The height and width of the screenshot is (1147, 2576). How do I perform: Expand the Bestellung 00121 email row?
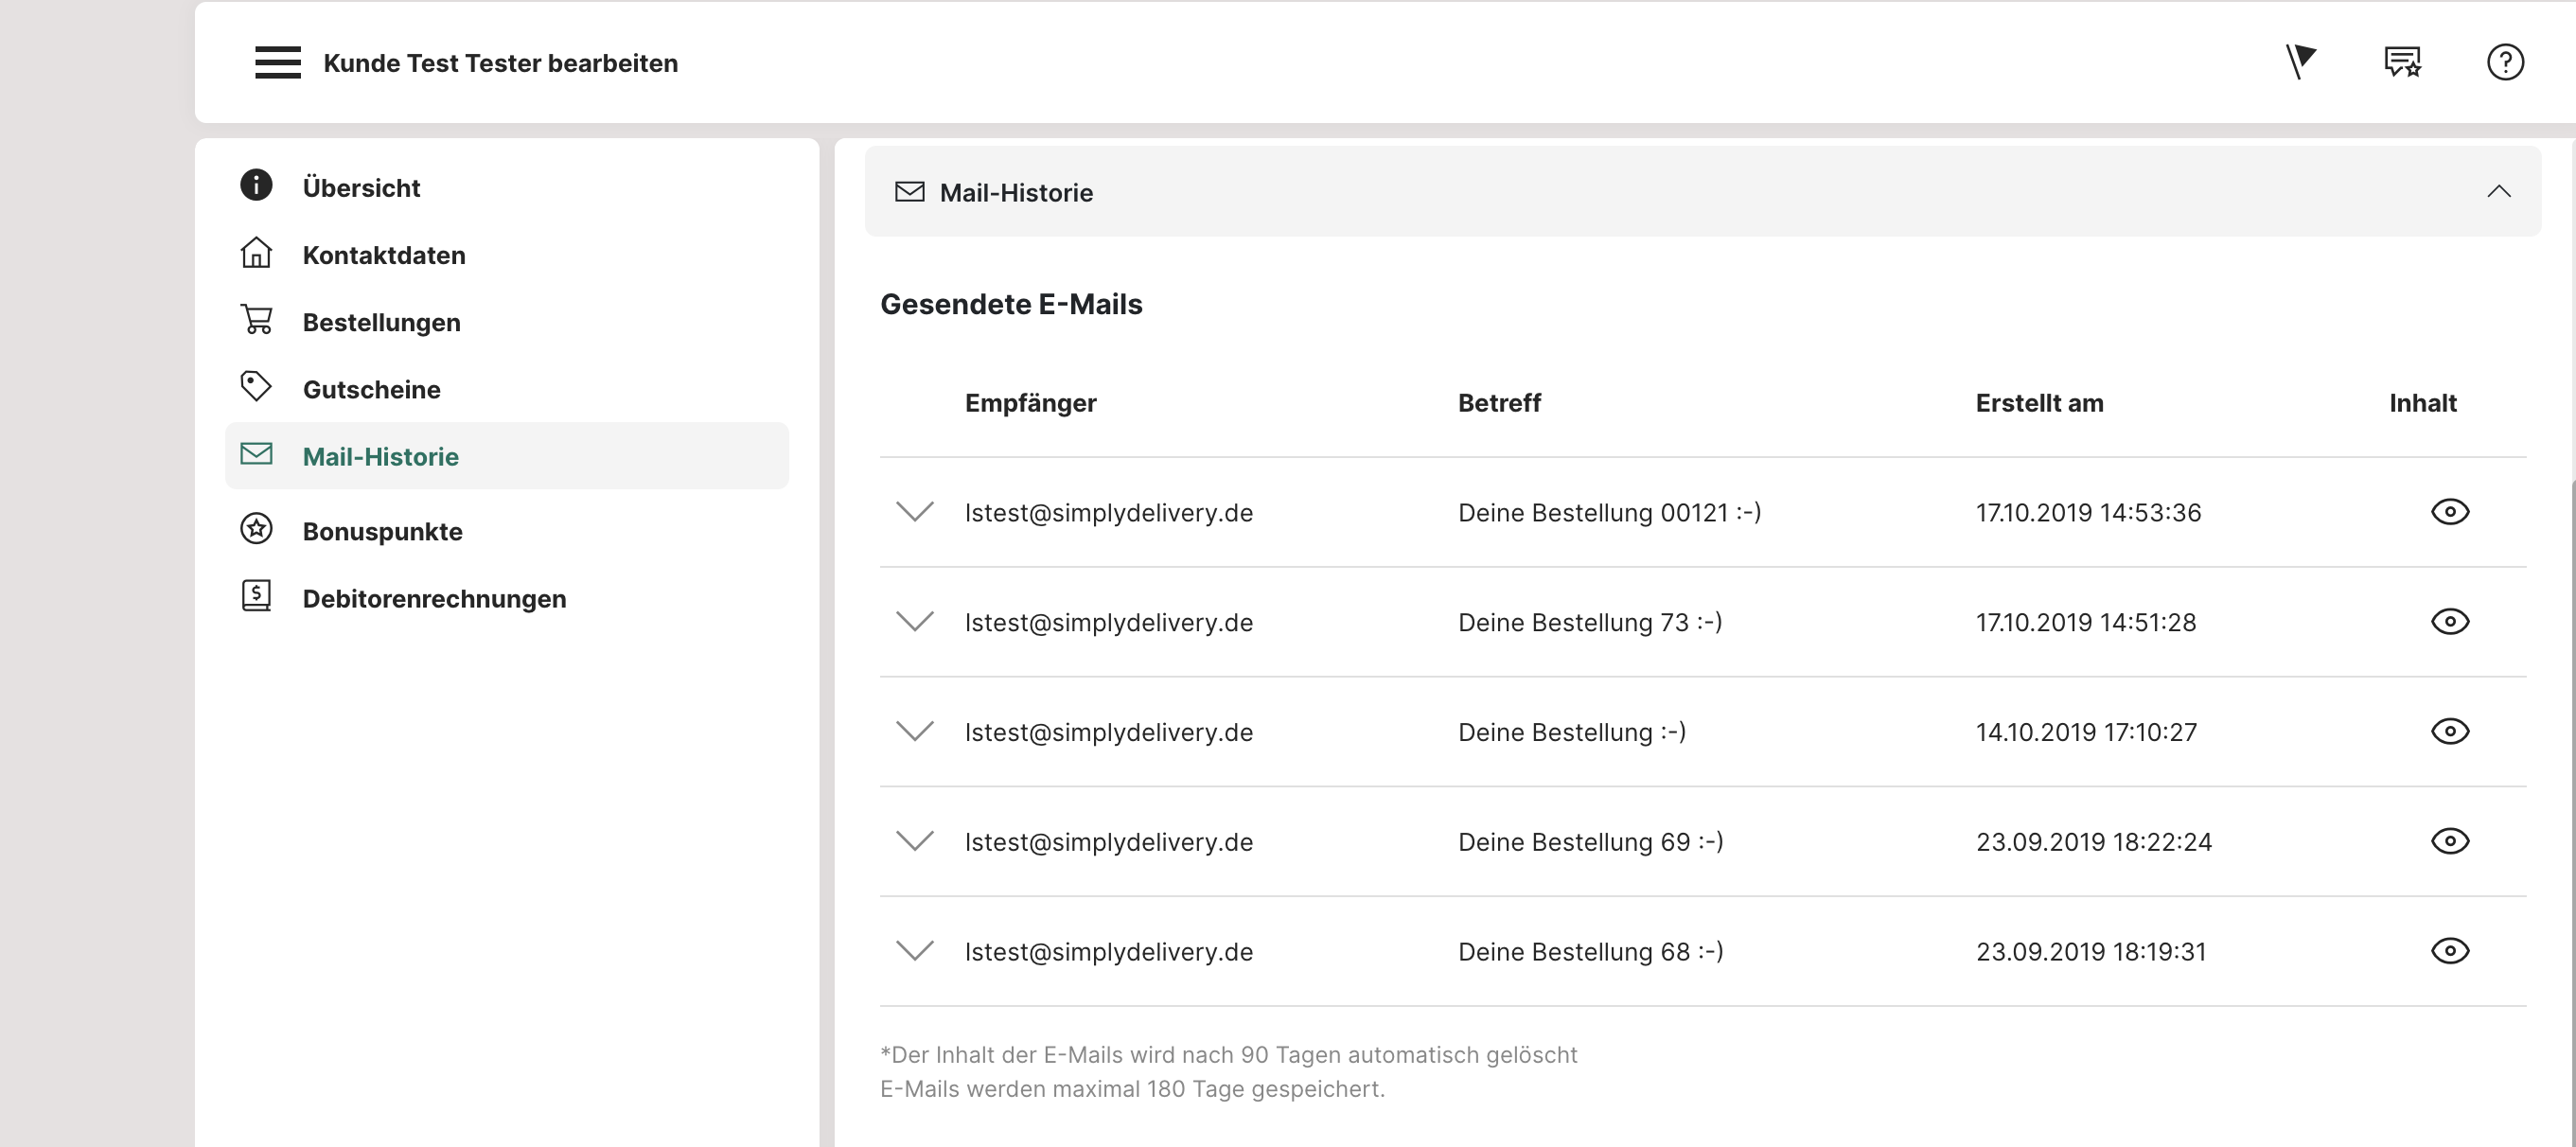pyautogui.click(x=914, y=512)
